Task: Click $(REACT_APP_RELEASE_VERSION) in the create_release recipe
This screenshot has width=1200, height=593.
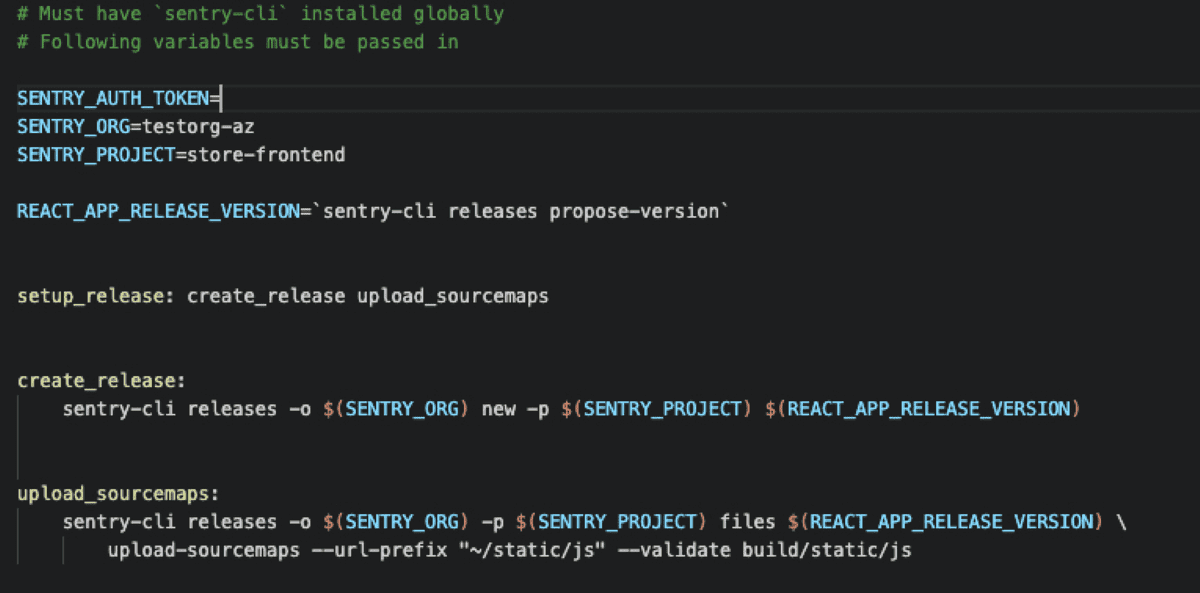Action: (x=922, y=409)
